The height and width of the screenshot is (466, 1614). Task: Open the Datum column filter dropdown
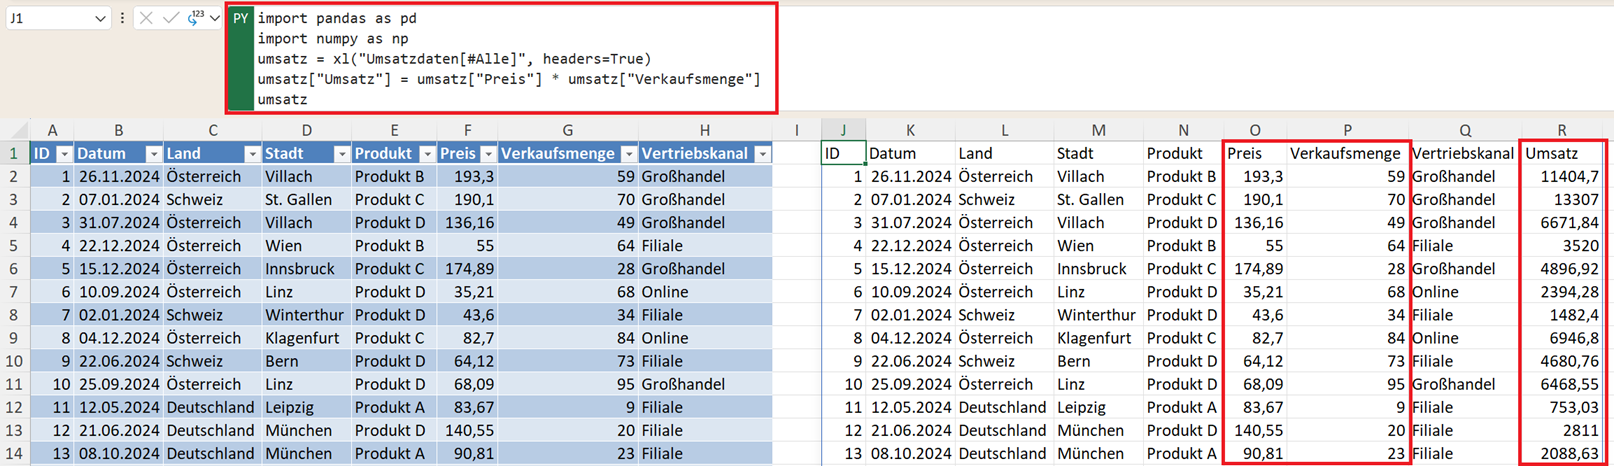pyautogui.click(x=153, y=154)
